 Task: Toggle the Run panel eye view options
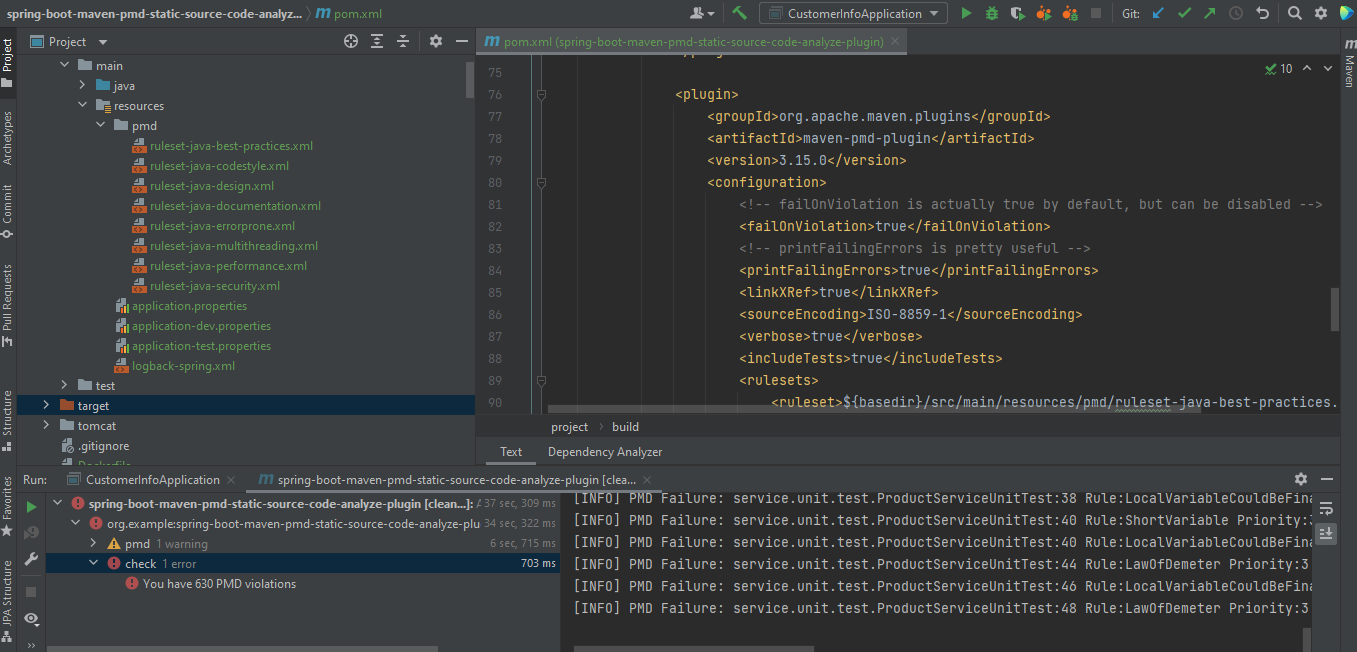[x=31, y=619]
